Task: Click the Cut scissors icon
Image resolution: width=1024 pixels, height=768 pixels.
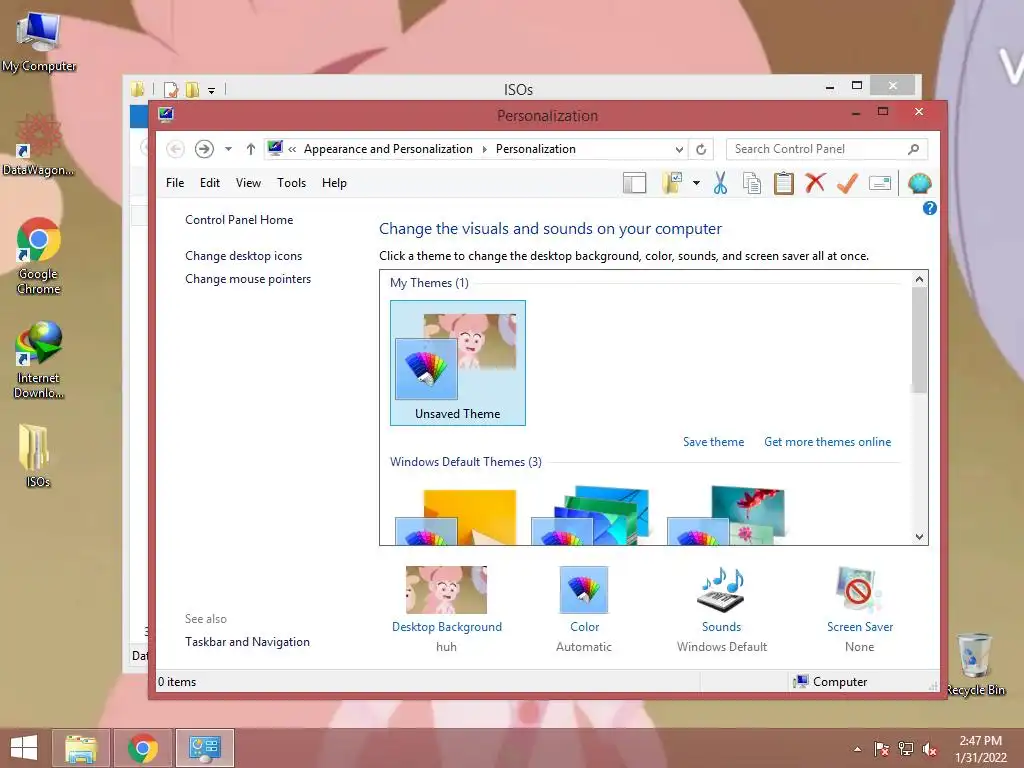Action: click(x=720, y=184)
